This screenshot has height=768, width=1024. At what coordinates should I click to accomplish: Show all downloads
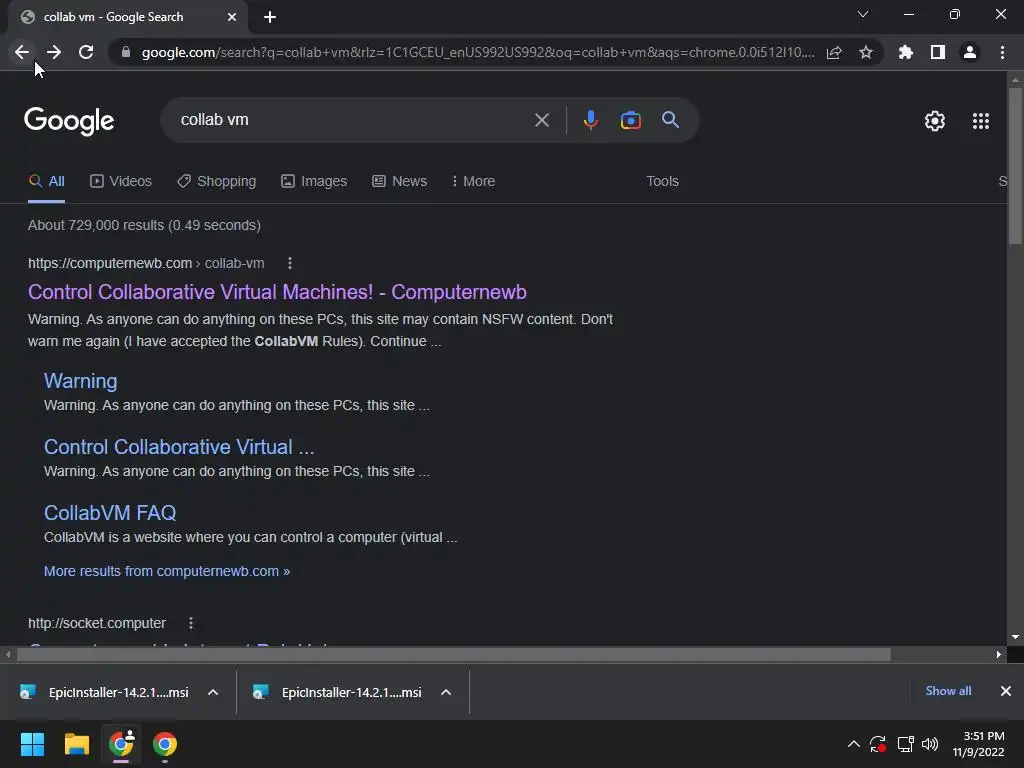948,691
